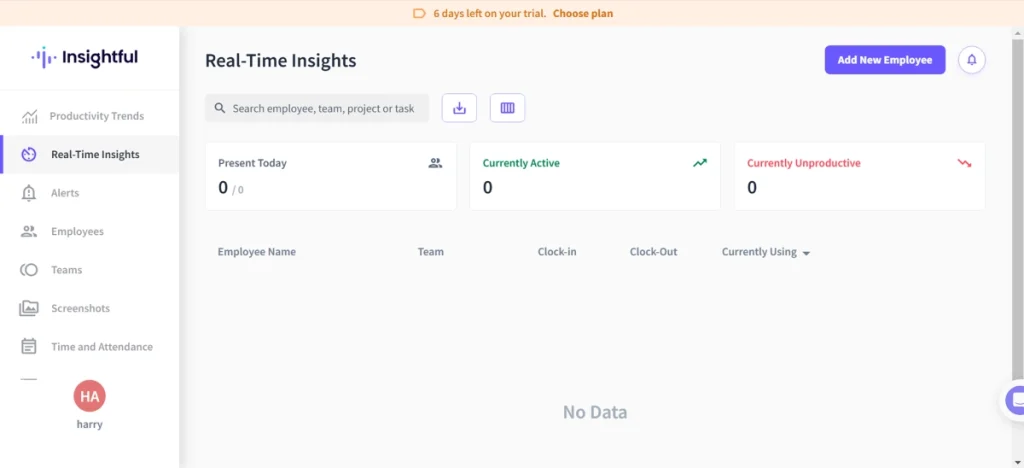The height and width of the screenshot is (468, 1024).
Task: Click the trial tag icon in banner
Action: (x=419, y=13)
